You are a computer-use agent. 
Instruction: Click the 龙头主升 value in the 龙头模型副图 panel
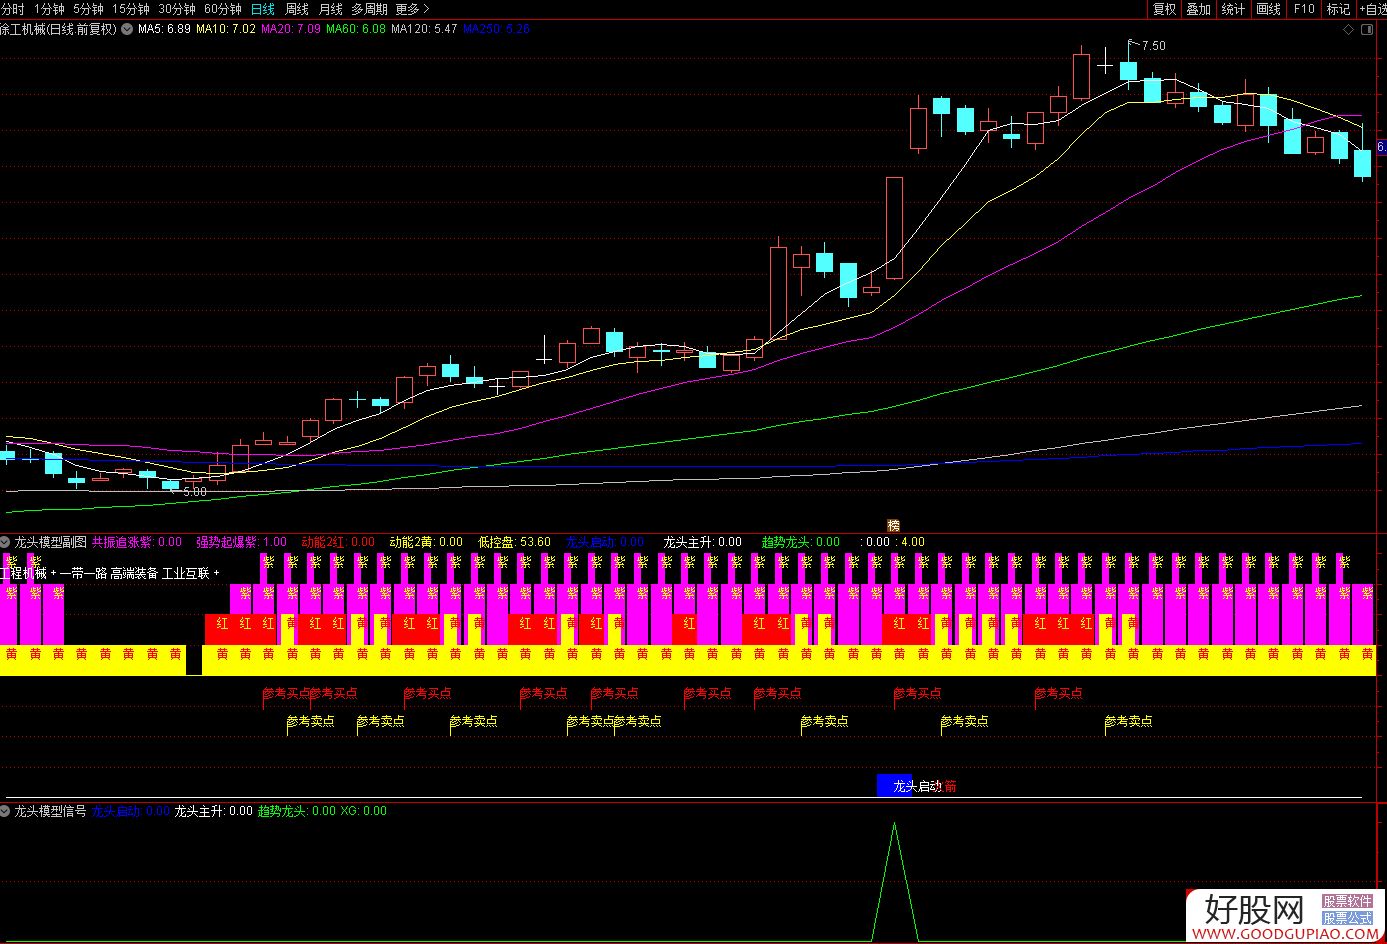pos(702,542)
